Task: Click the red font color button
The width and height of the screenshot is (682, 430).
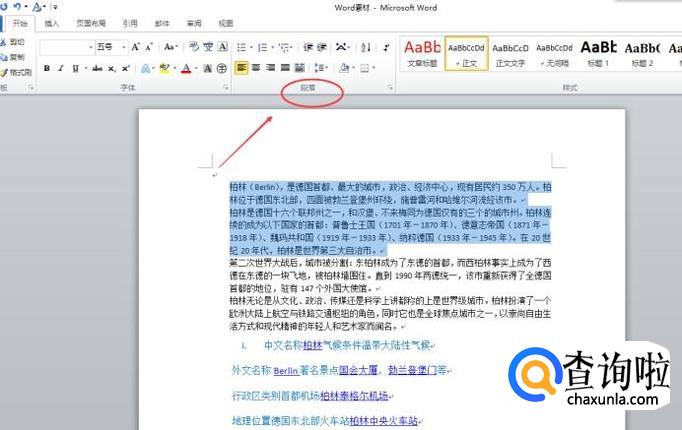Action: [x=186, y=68]
